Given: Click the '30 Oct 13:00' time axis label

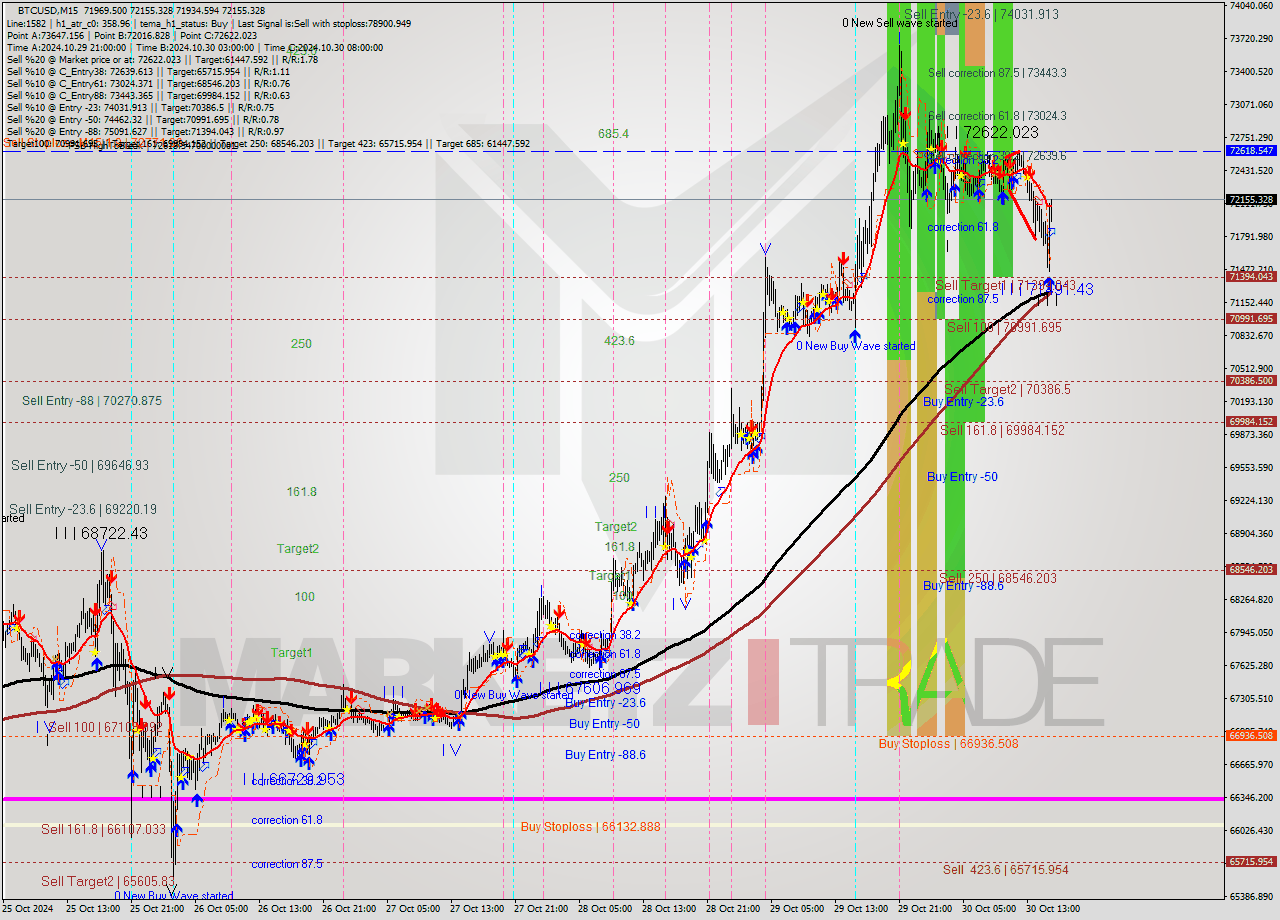Looking at the screenshot, I should pyautogui.click(x=1053, y=909).
